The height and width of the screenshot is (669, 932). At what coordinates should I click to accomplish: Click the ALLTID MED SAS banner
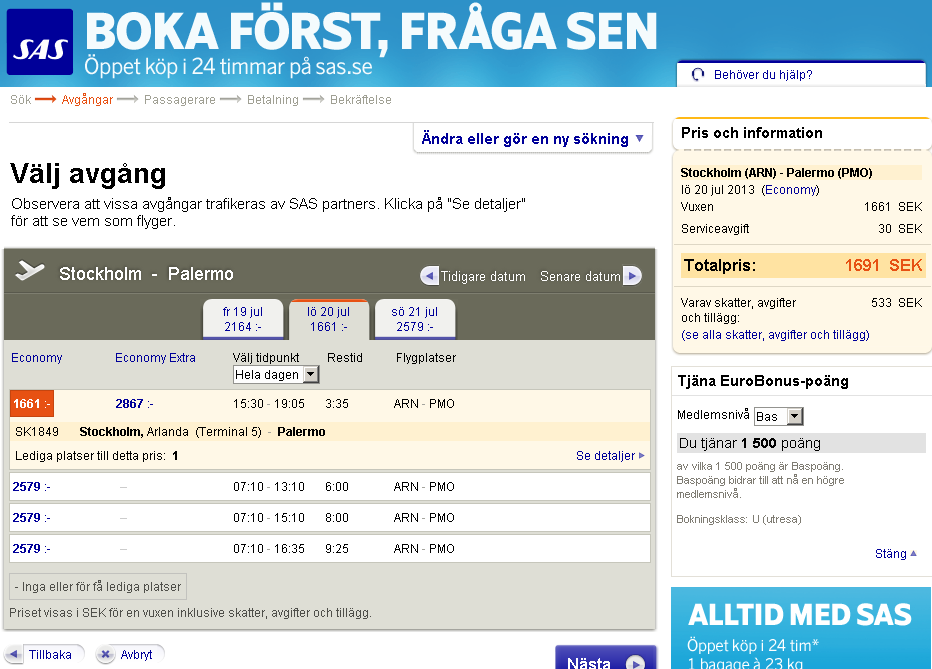[x=800, y=628]
